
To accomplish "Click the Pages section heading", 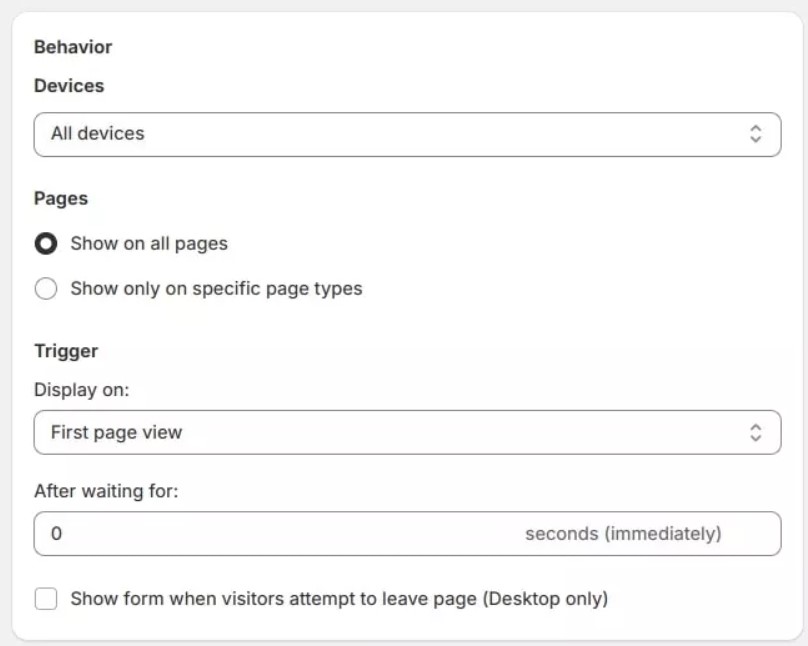I will (x=60, y=198).
